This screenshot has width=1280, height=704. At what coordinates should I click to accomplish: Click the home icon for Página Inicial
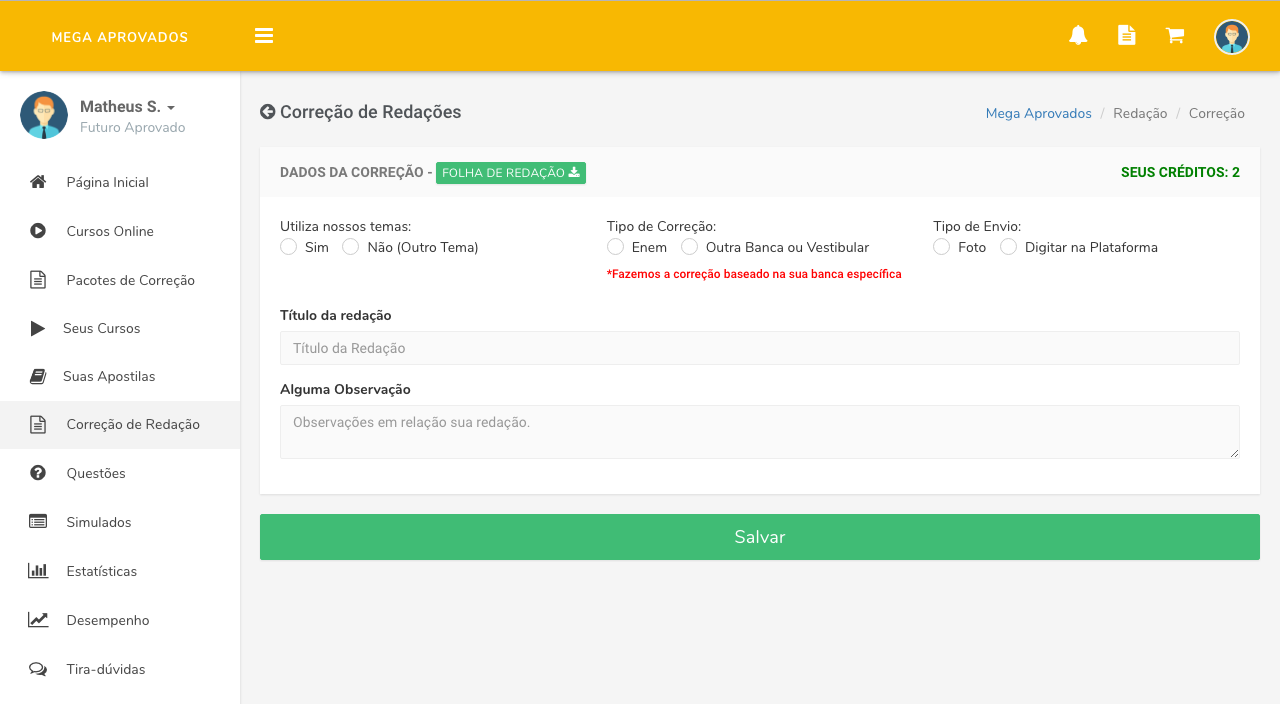pyautogui.click(x=38, y=182)
